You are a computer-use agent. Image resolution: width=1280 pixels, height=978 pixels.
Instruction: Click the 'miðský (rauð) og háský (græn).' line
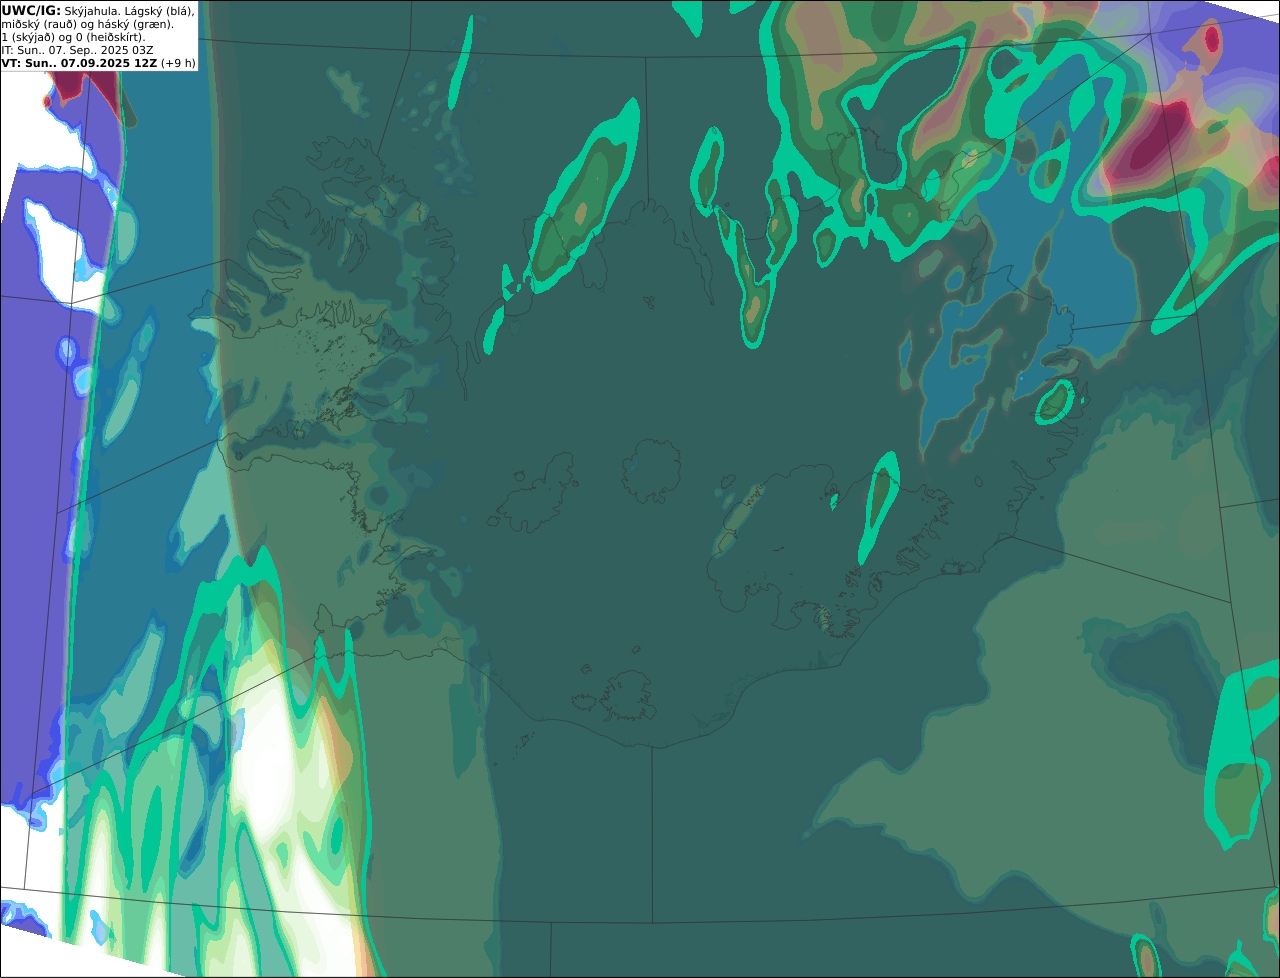point(87,24)
